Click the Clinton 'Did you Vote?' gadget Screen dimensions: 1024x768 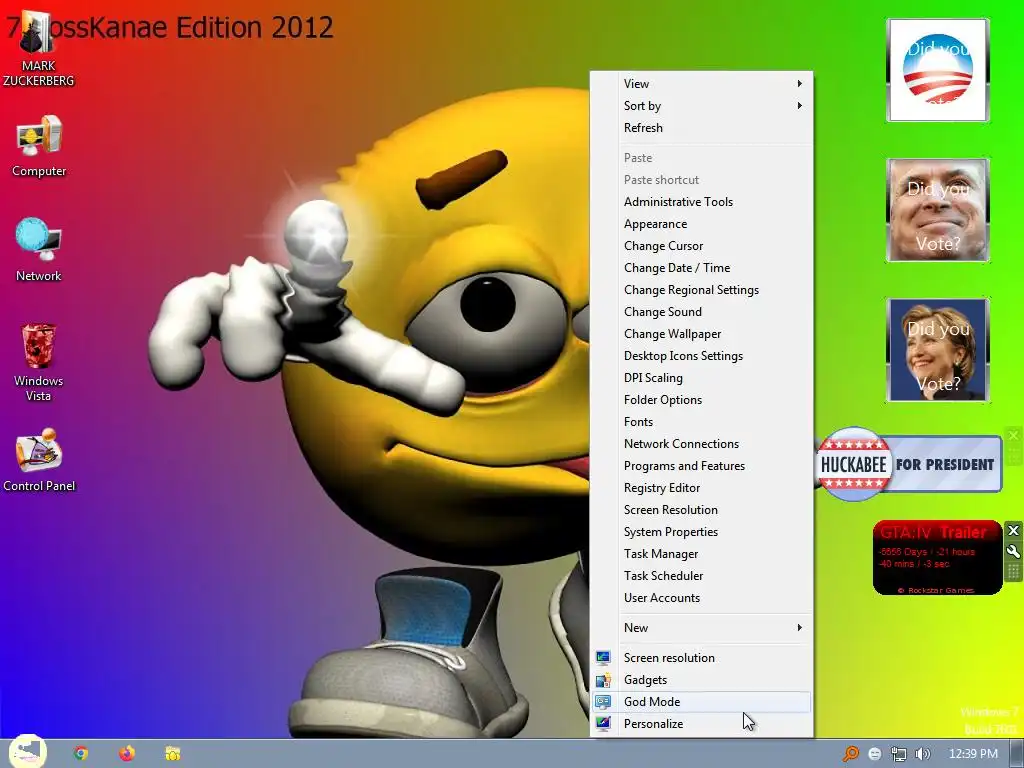(938, 350)
